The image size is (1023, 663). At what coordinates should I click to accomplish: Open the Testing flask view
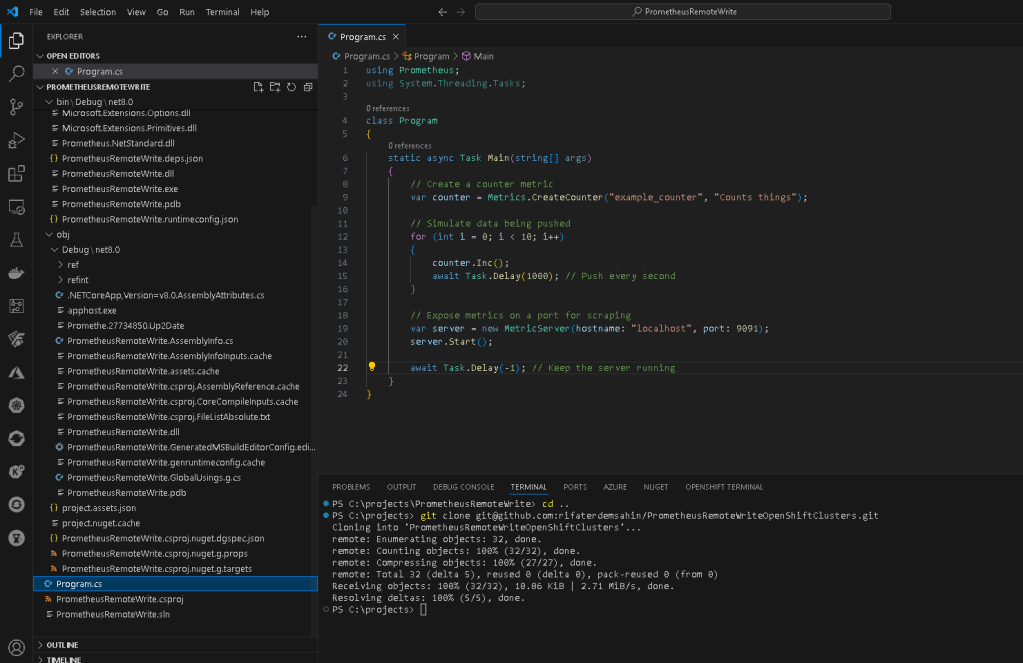(x=16, y=240)
